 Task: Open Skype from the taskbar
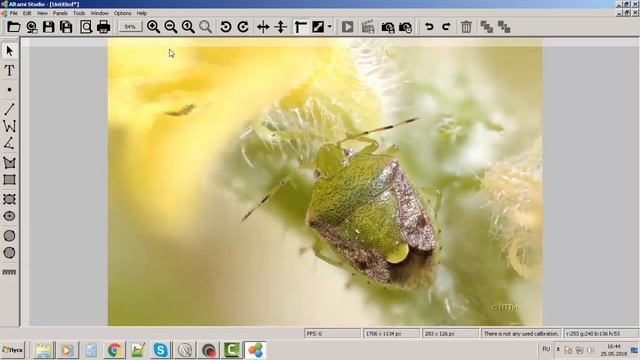(x=161, y=350)
